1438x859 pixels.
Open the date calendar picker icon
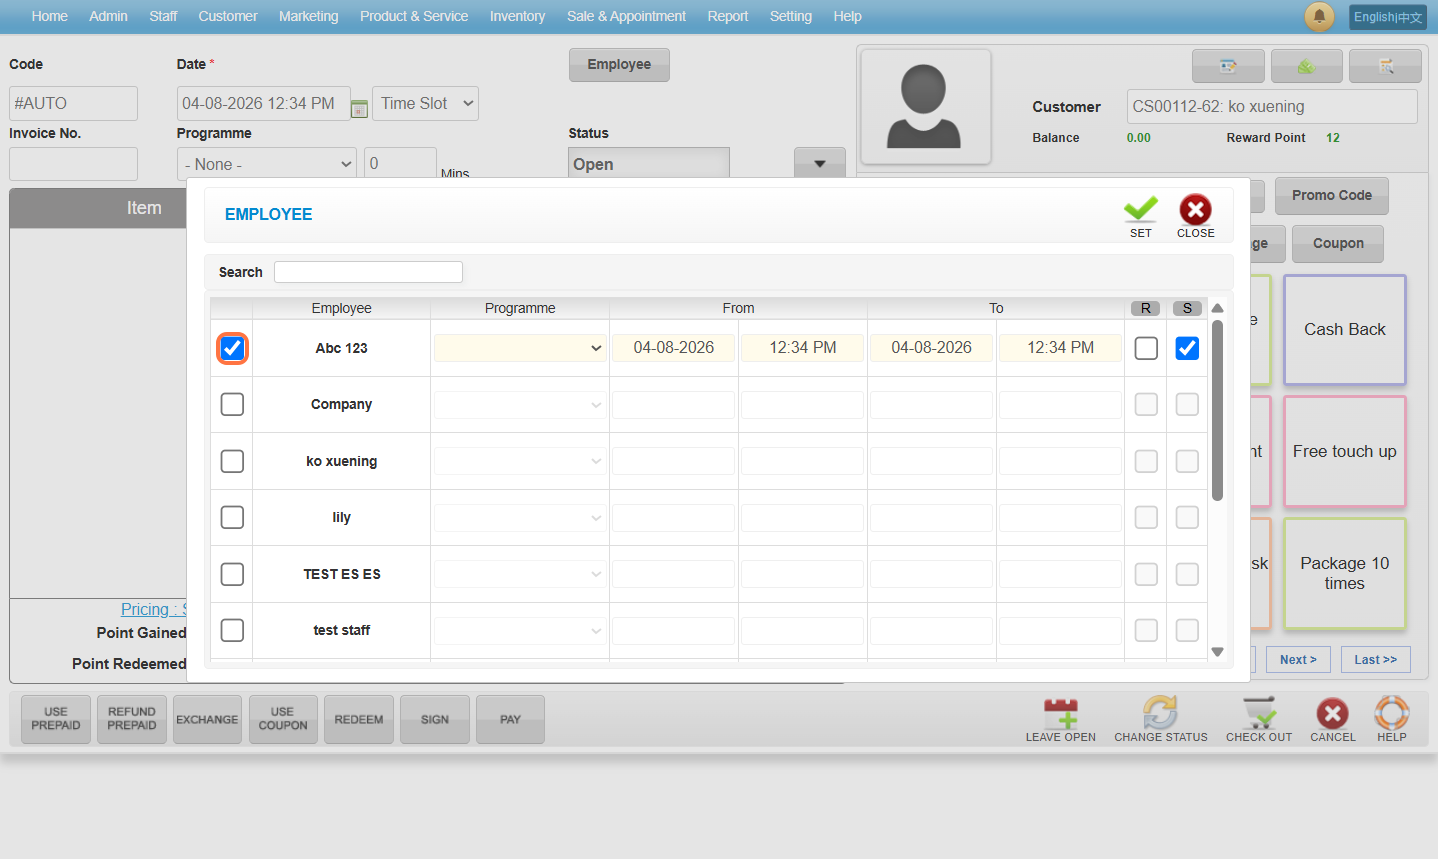359,108
